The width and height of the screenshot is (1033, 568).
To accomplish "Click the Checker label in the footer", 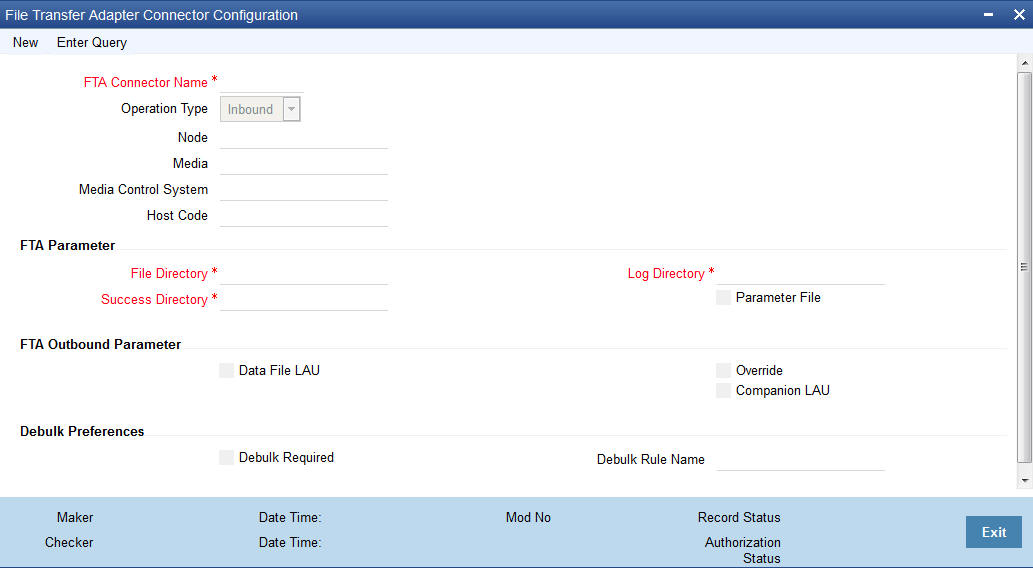I will click(x=69, y=542).
